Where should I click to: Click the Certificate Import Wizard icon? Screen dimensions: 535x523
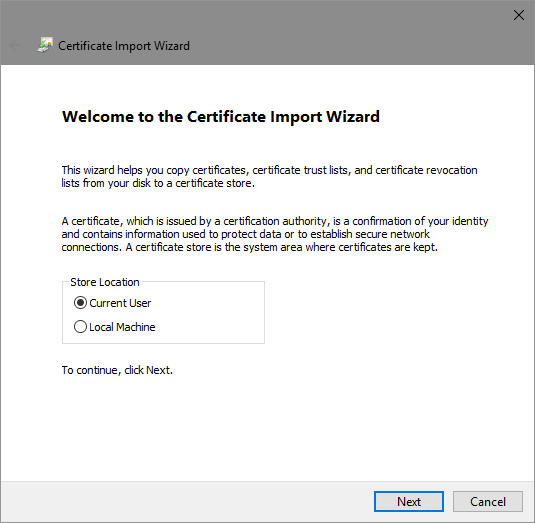coord(45,45)
